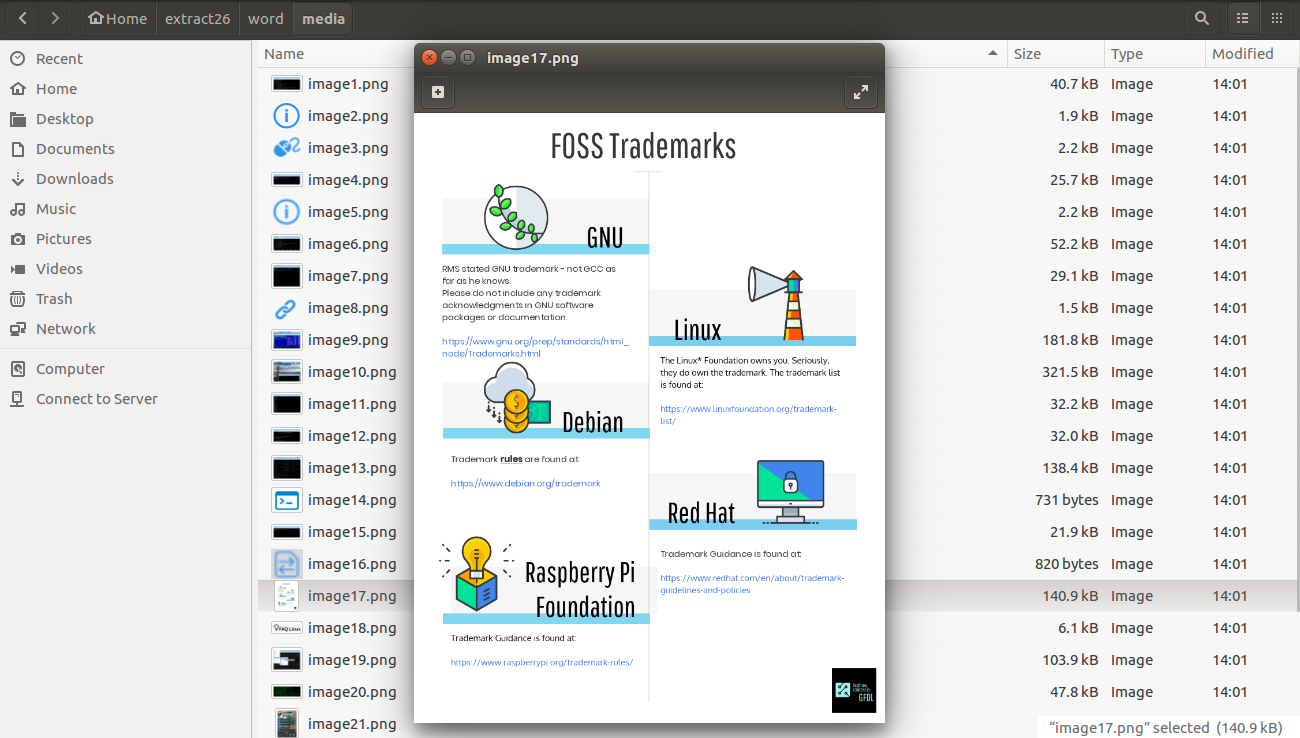Select image9.png thumbnail
Image resolution: width=1300 pixels, height=738 pixels.
click(x=286, y=340)
